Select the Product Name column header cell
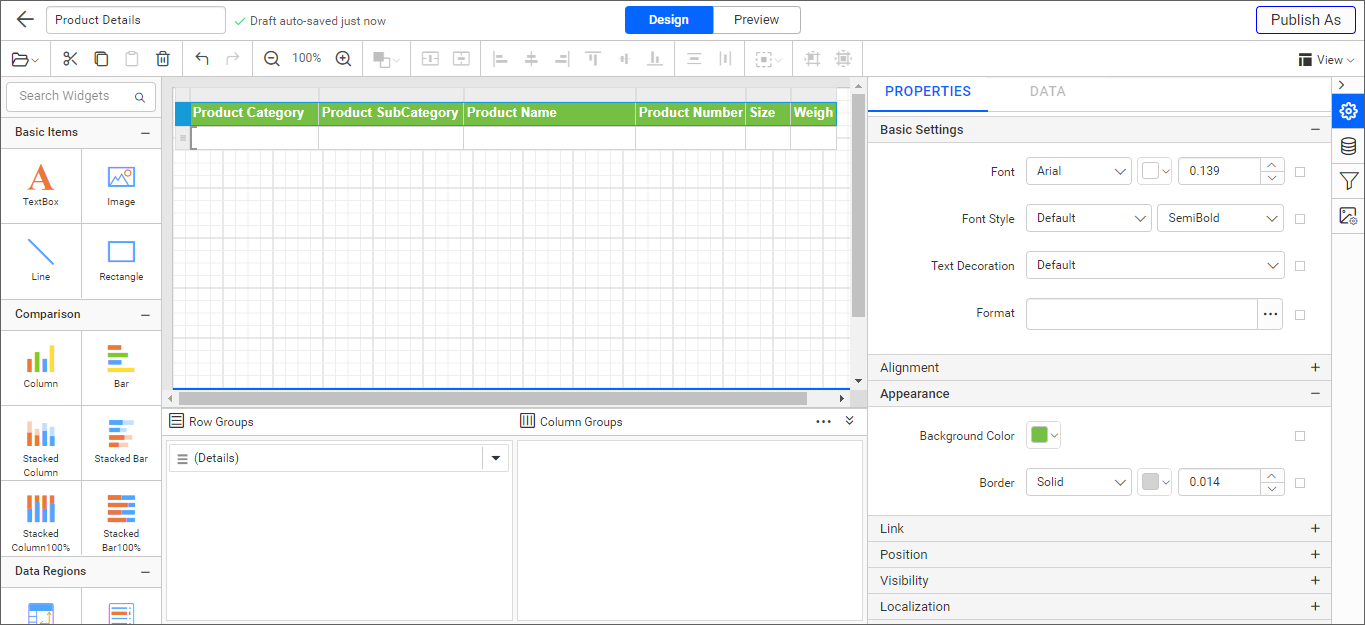Screen dimensions: 1365x625 click(549, 113)
